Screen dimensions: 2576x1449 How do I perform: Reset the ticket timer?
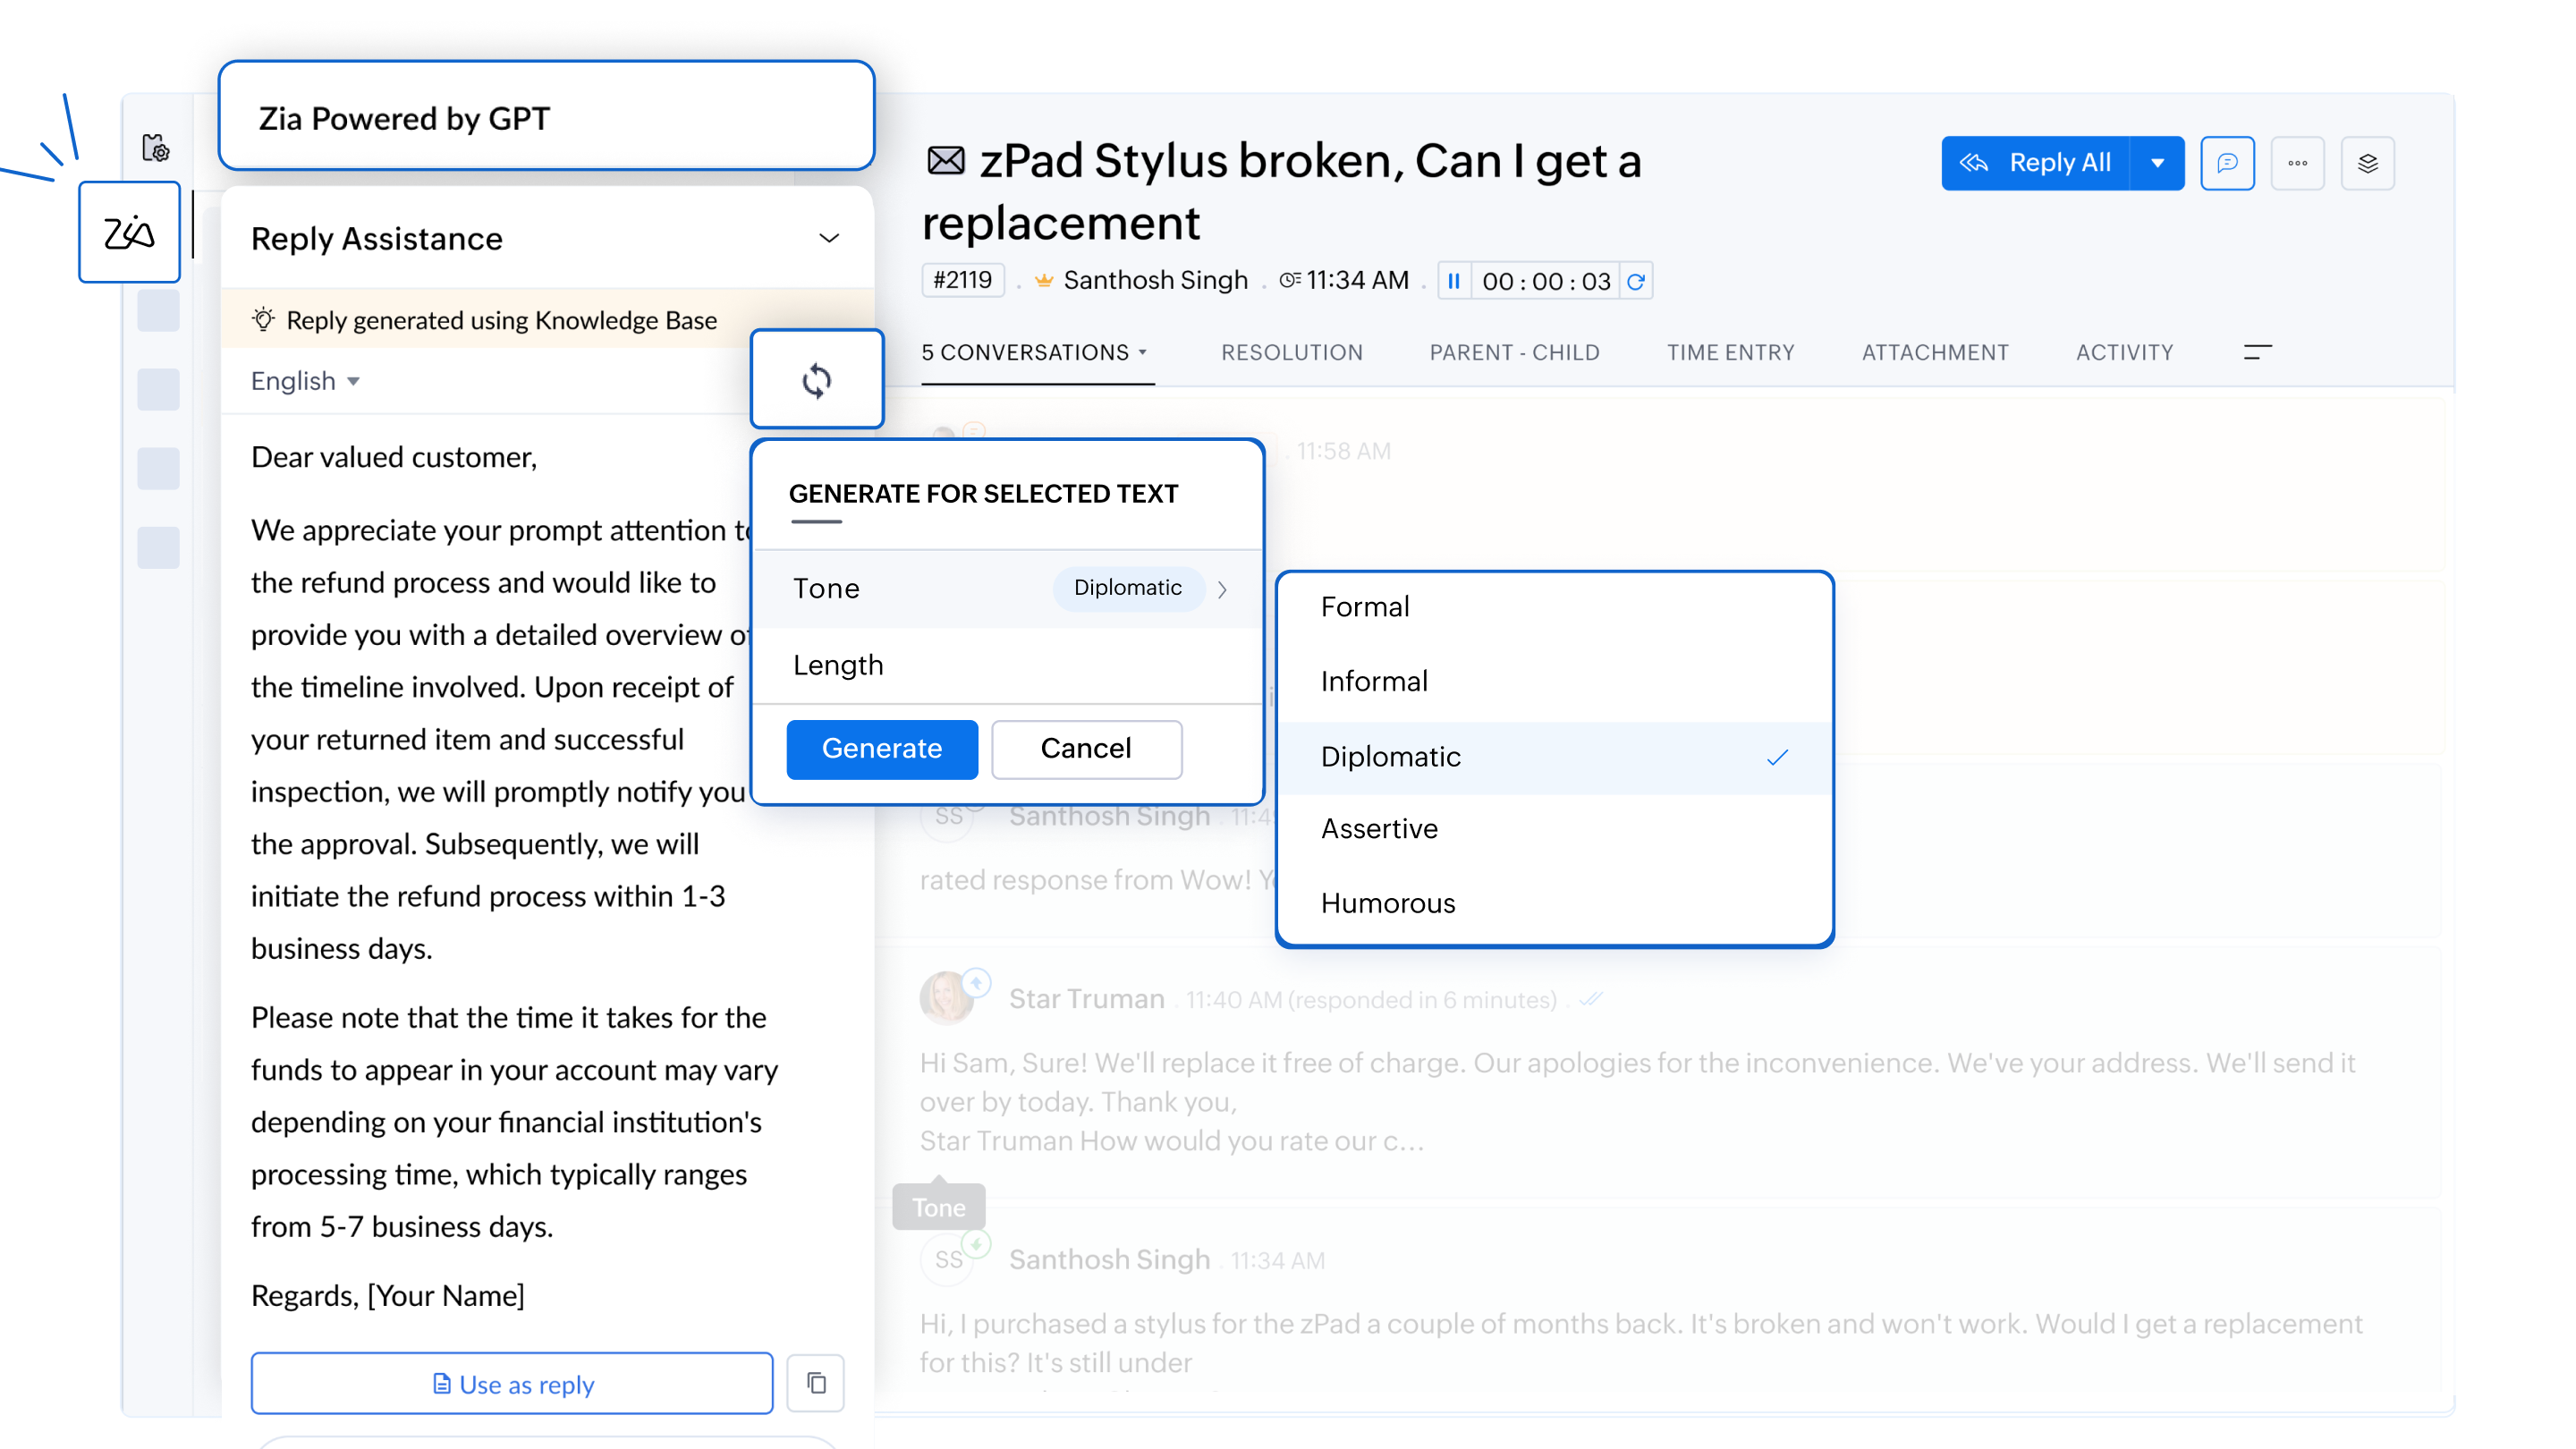click(1636, 282)
